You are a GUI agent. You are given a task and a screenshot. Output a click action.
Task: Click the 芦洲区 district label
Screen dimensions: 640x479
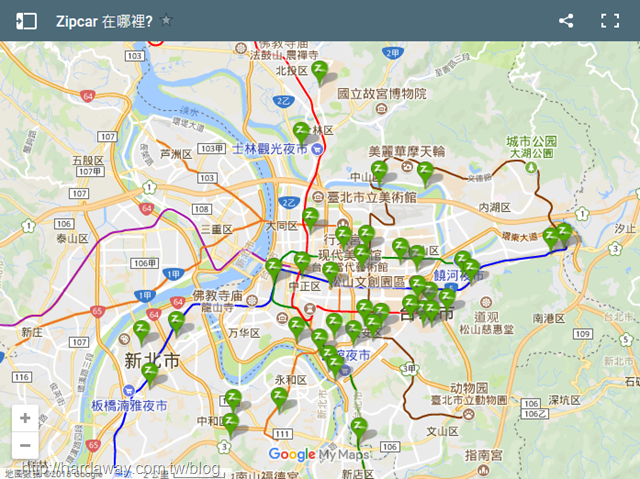coord(176,154)
